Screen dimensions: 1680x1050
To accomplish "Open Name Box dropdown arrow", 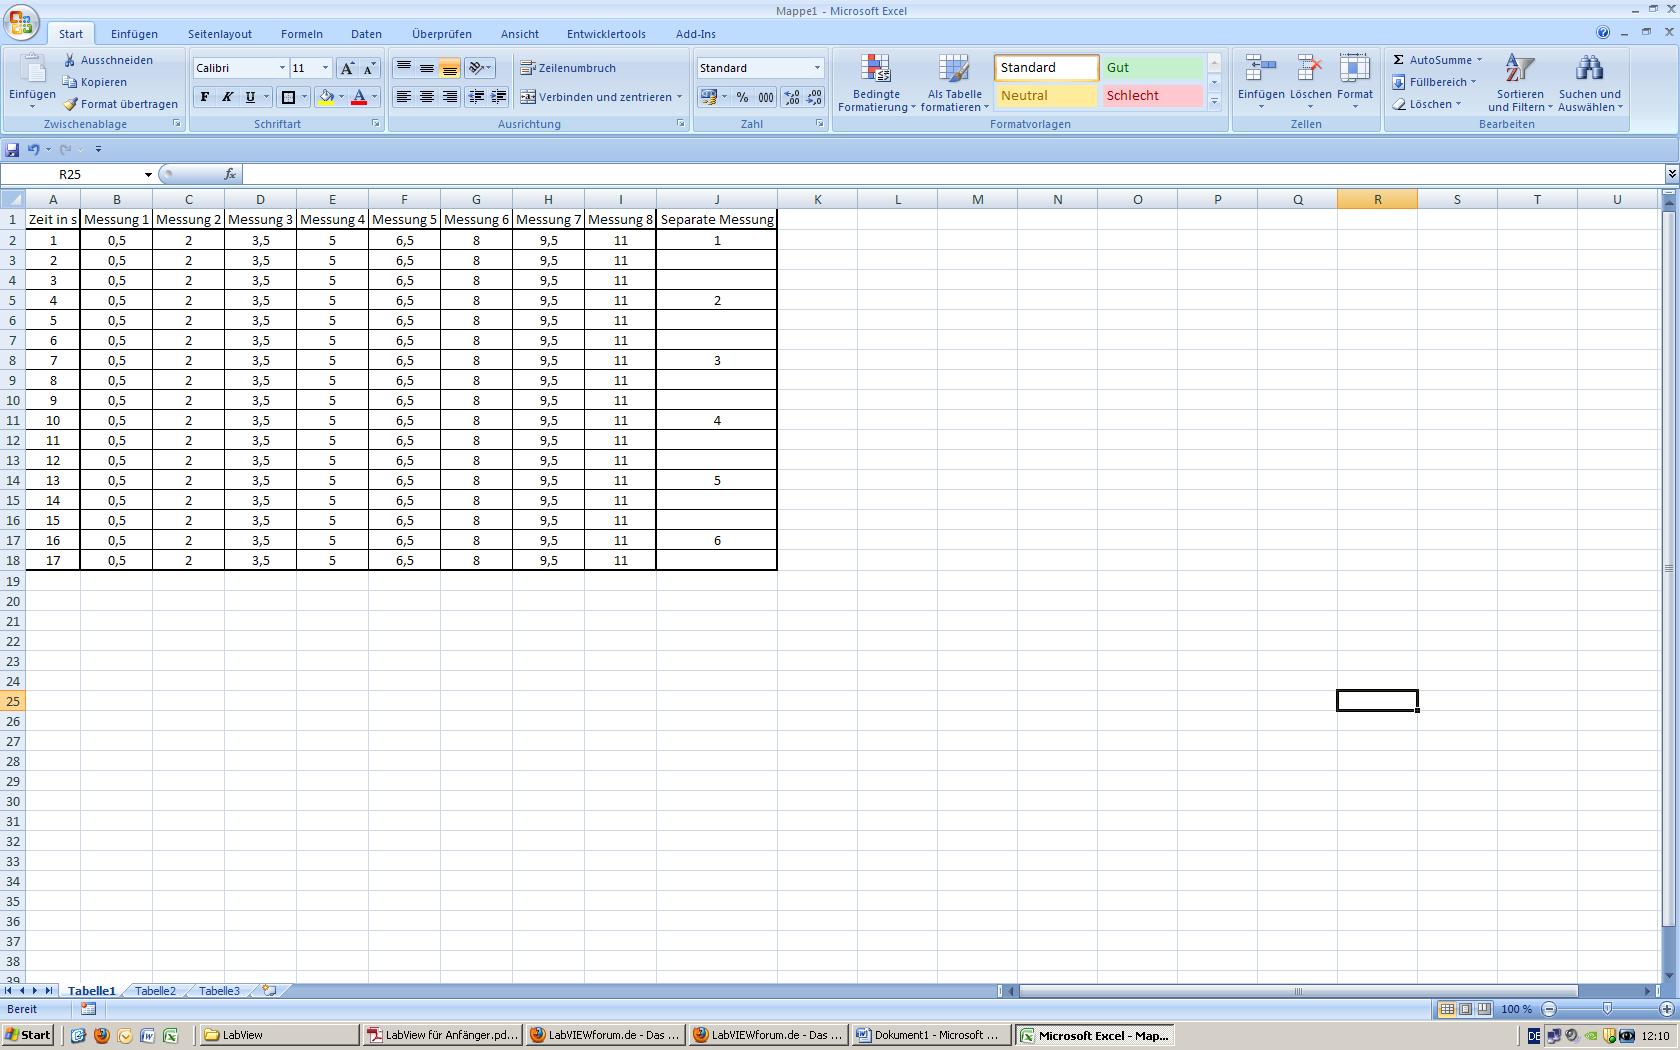I will click(x=148, y=175).
